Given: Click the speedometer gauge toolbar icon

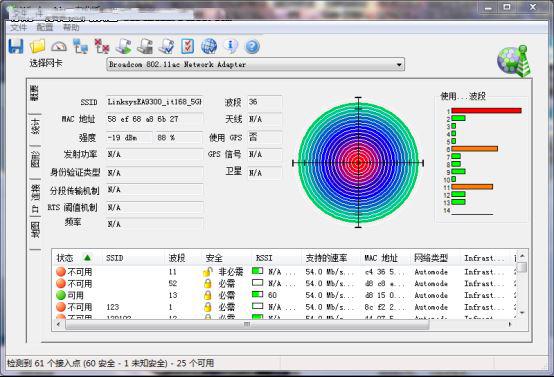Looking at the screenshot, I should (x=59, y=46).
